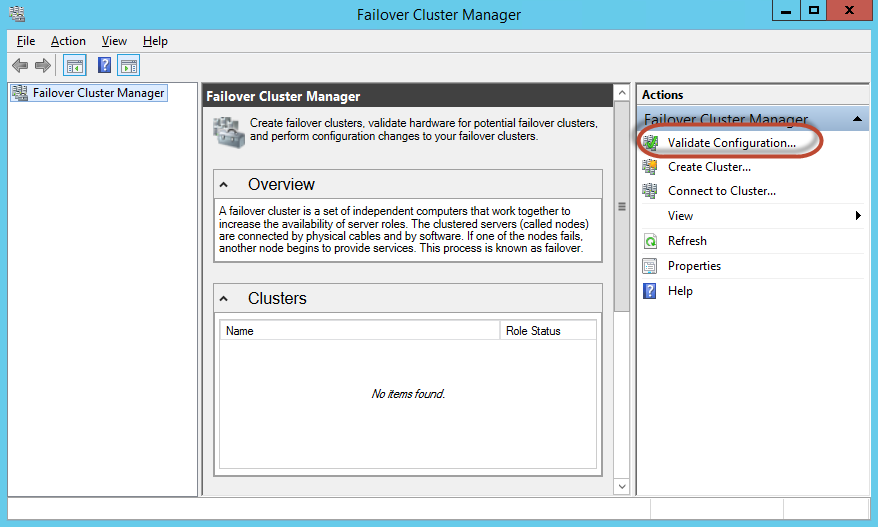Click the blue Help toolbar icon
Screen dimensions: 878x527
pyautogui.click(x=104, y=66)
